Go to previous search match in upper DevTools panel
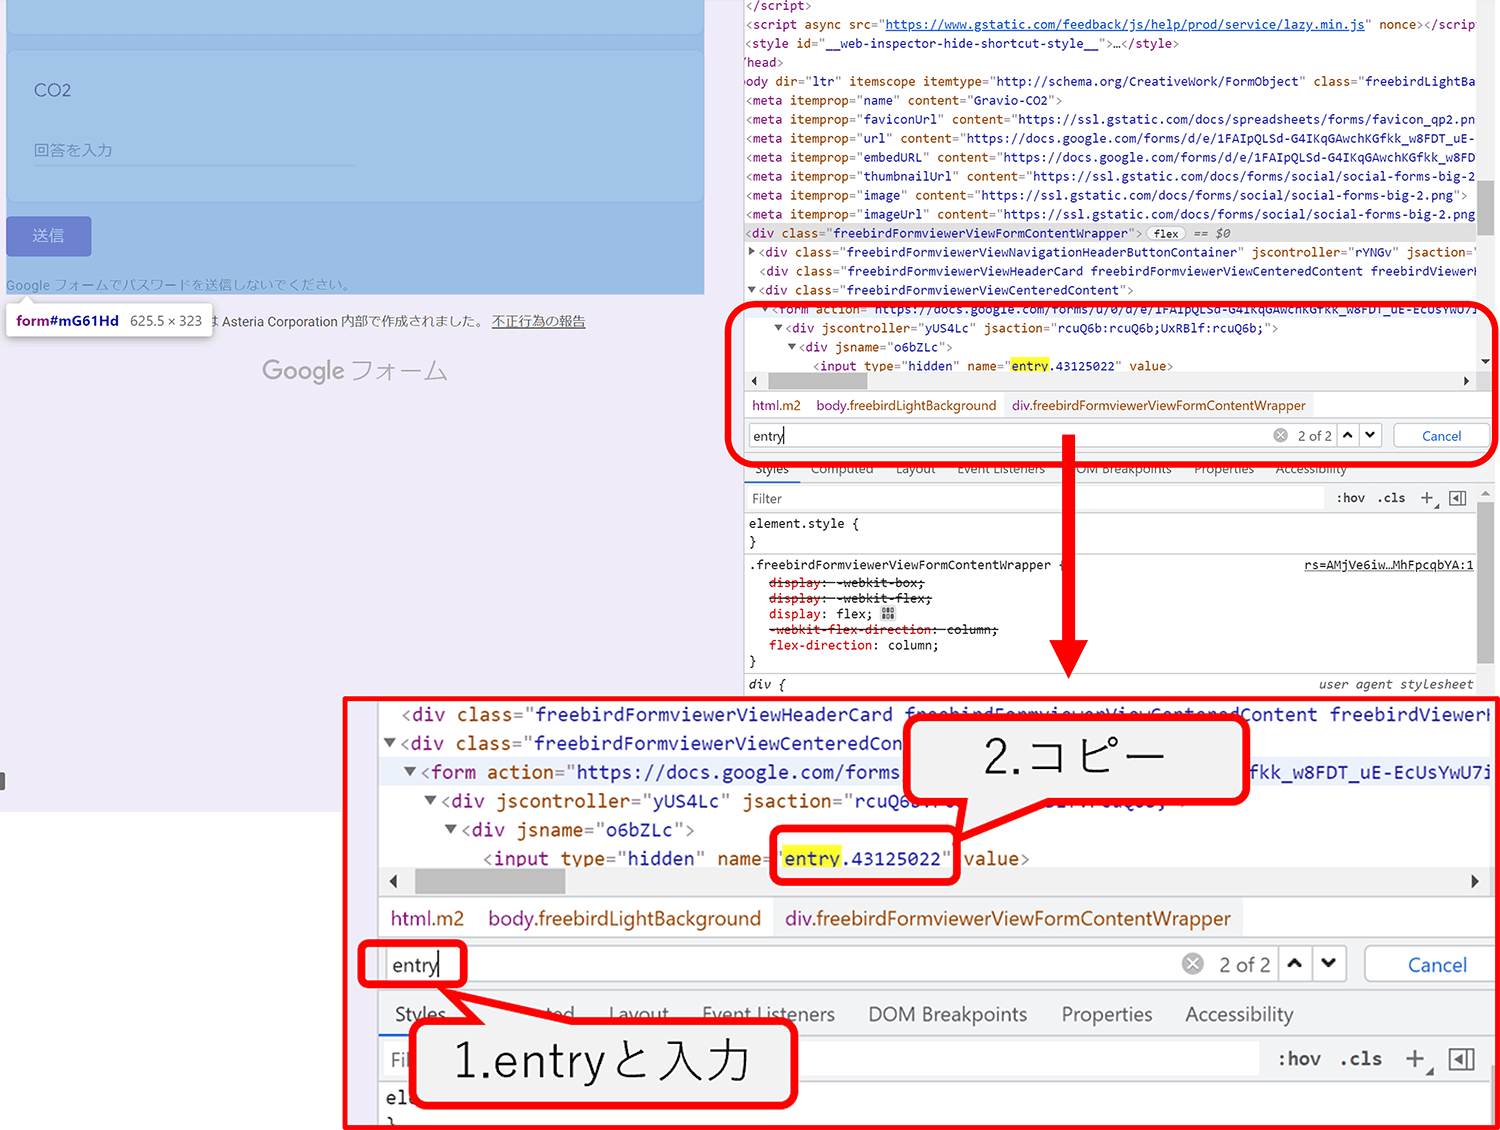This screenshot has width=1500, height=1130. [1348, 435]
